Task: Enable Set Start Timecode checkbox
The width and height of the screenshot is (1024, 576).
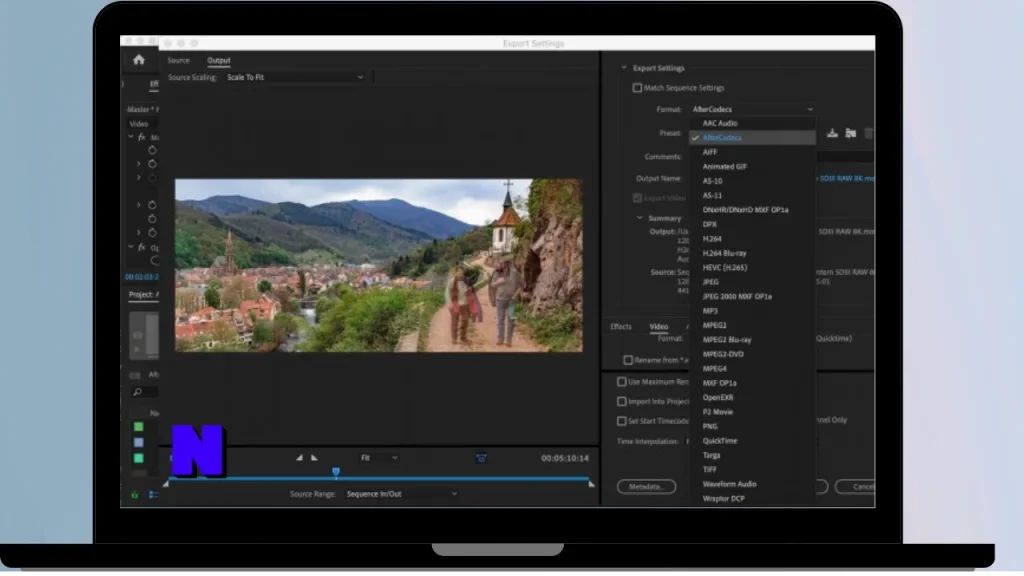Action: click(622, 421)
